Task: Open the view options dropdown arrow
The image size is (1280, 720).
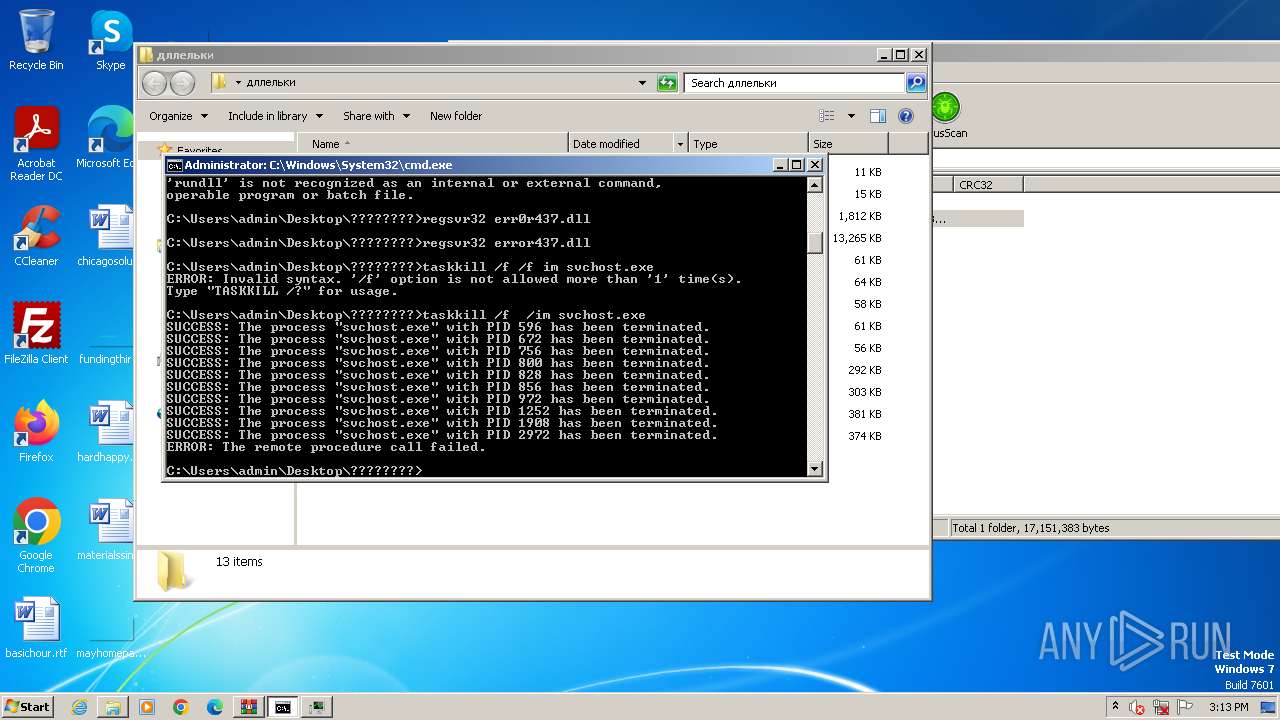Action: (x=851, y=116)
